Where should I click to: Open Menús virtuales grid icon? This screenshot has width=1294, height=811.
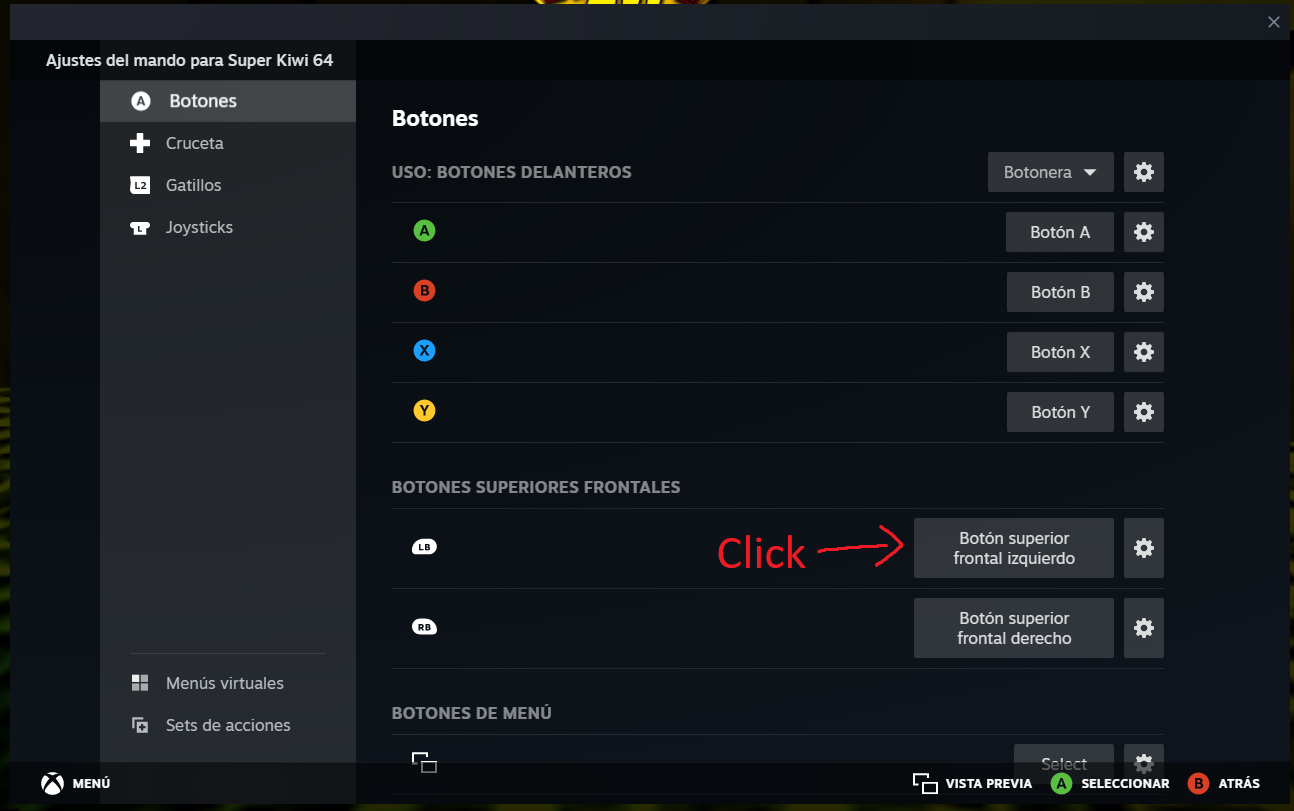[x=139, y=682]
